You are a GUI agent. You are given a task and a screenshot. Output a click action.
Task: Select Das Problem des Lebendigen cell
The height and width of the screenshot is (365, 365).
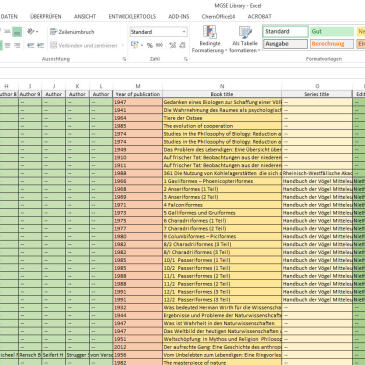pos(222,150)
